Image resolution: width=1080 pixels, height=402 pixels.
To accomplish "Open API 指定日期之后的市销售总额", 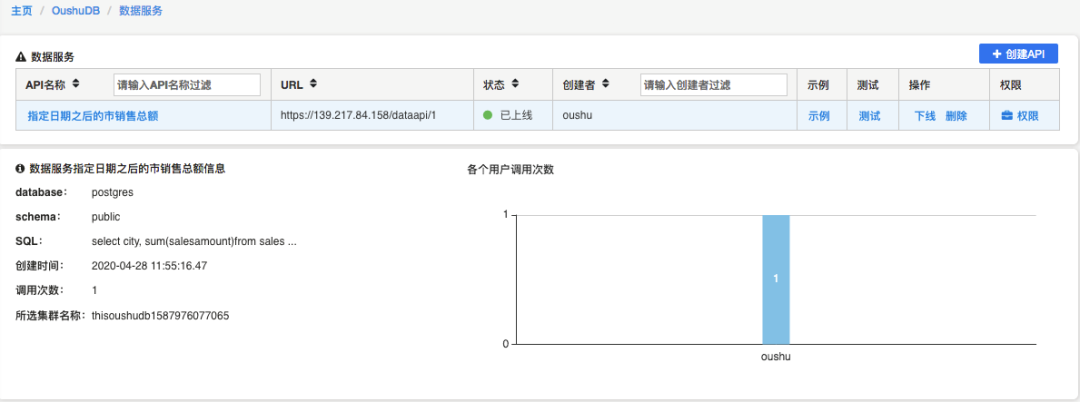I will pos(92,116).
